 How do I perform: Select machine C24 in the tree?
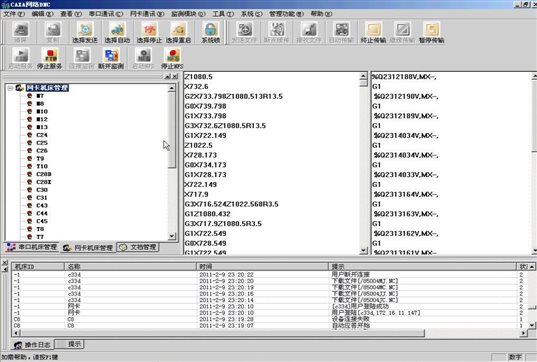click(x=42, y=135)
